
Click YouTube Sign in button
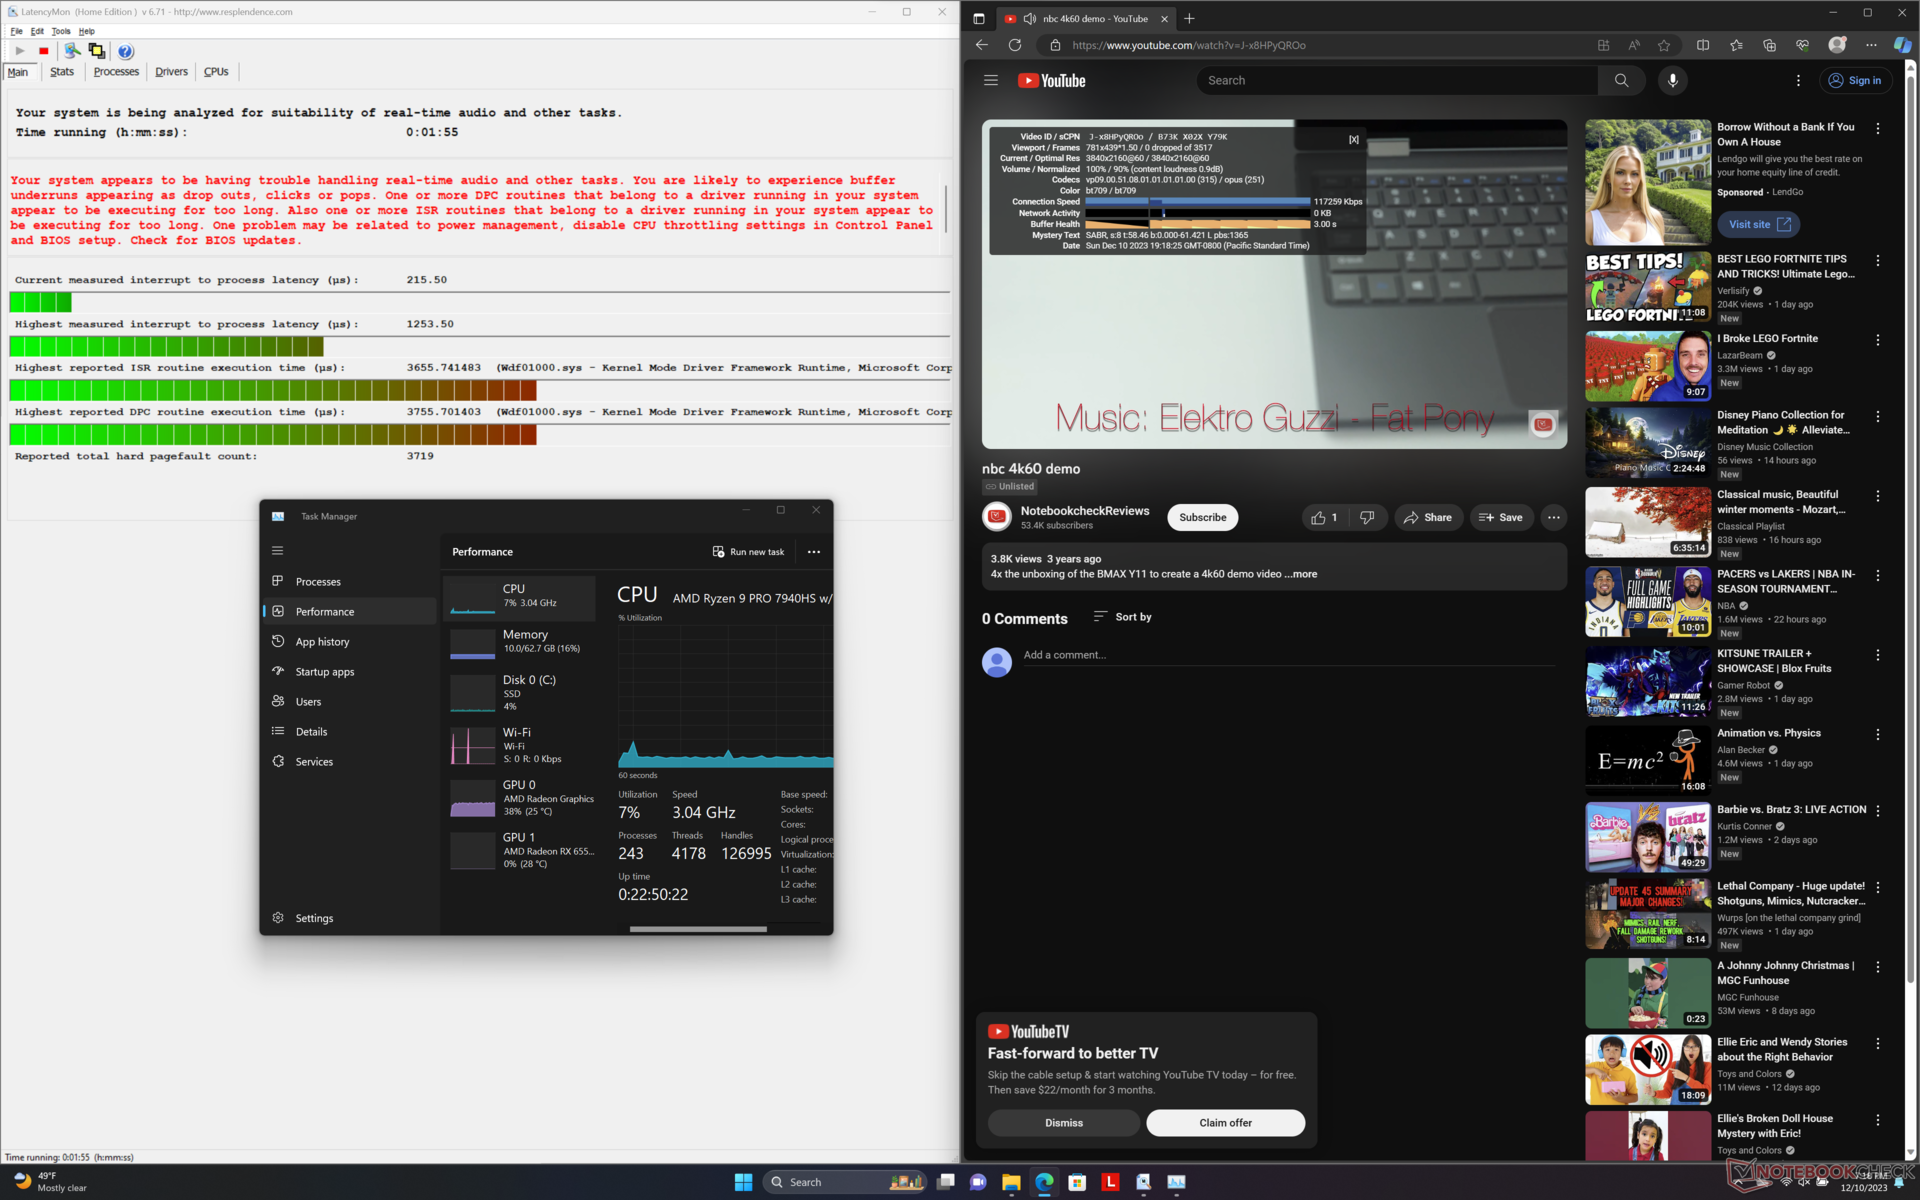pos(1855,81)
